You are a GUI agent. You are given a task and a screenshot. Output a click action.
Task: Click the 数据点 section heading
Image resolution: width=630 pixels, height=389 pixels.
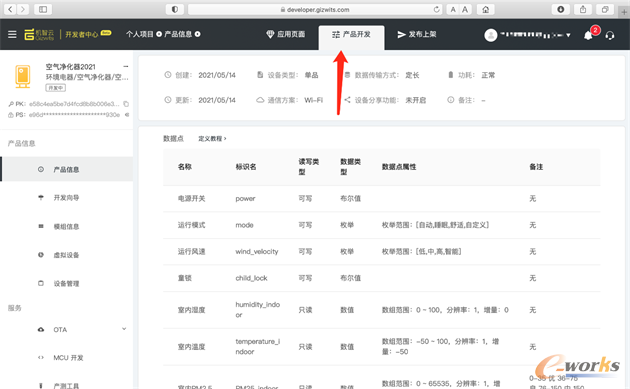tap(174, 139)
